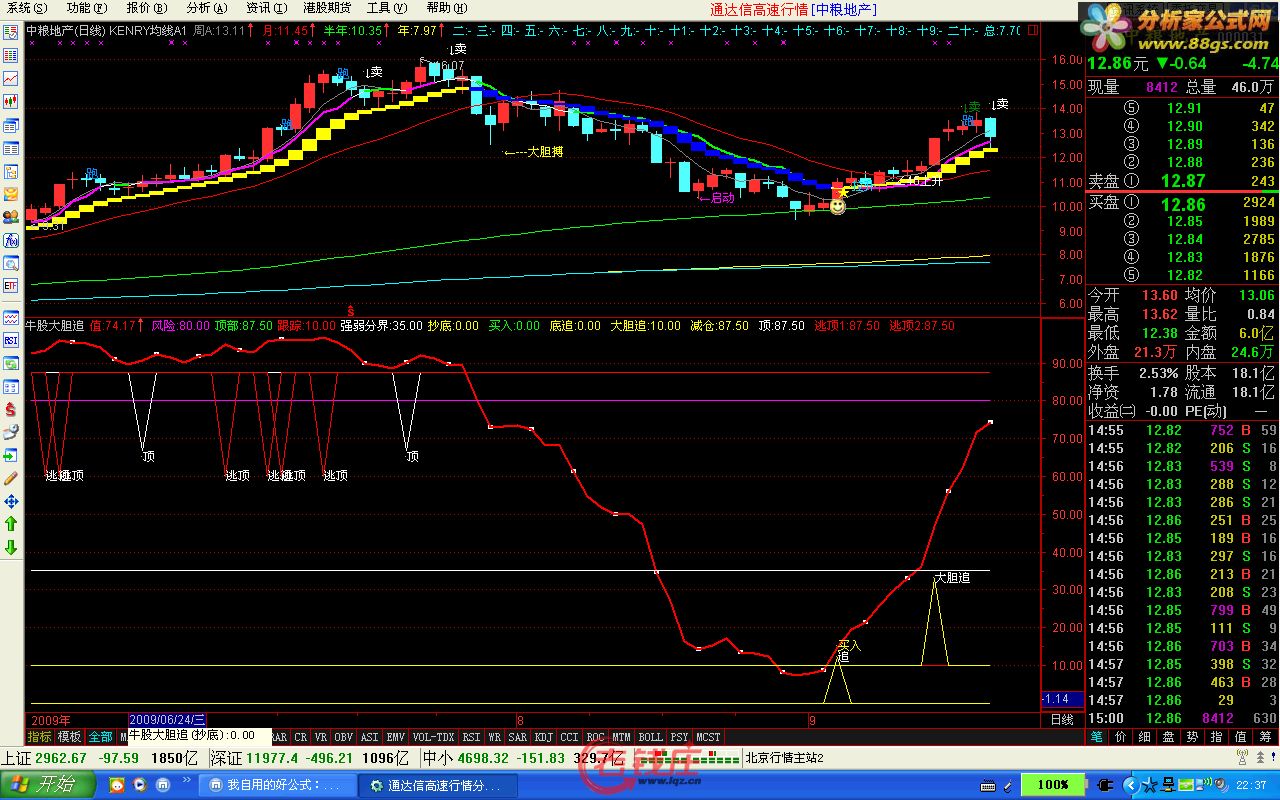Click the red dollar sign sidebar icon

[x=11, y=409]
